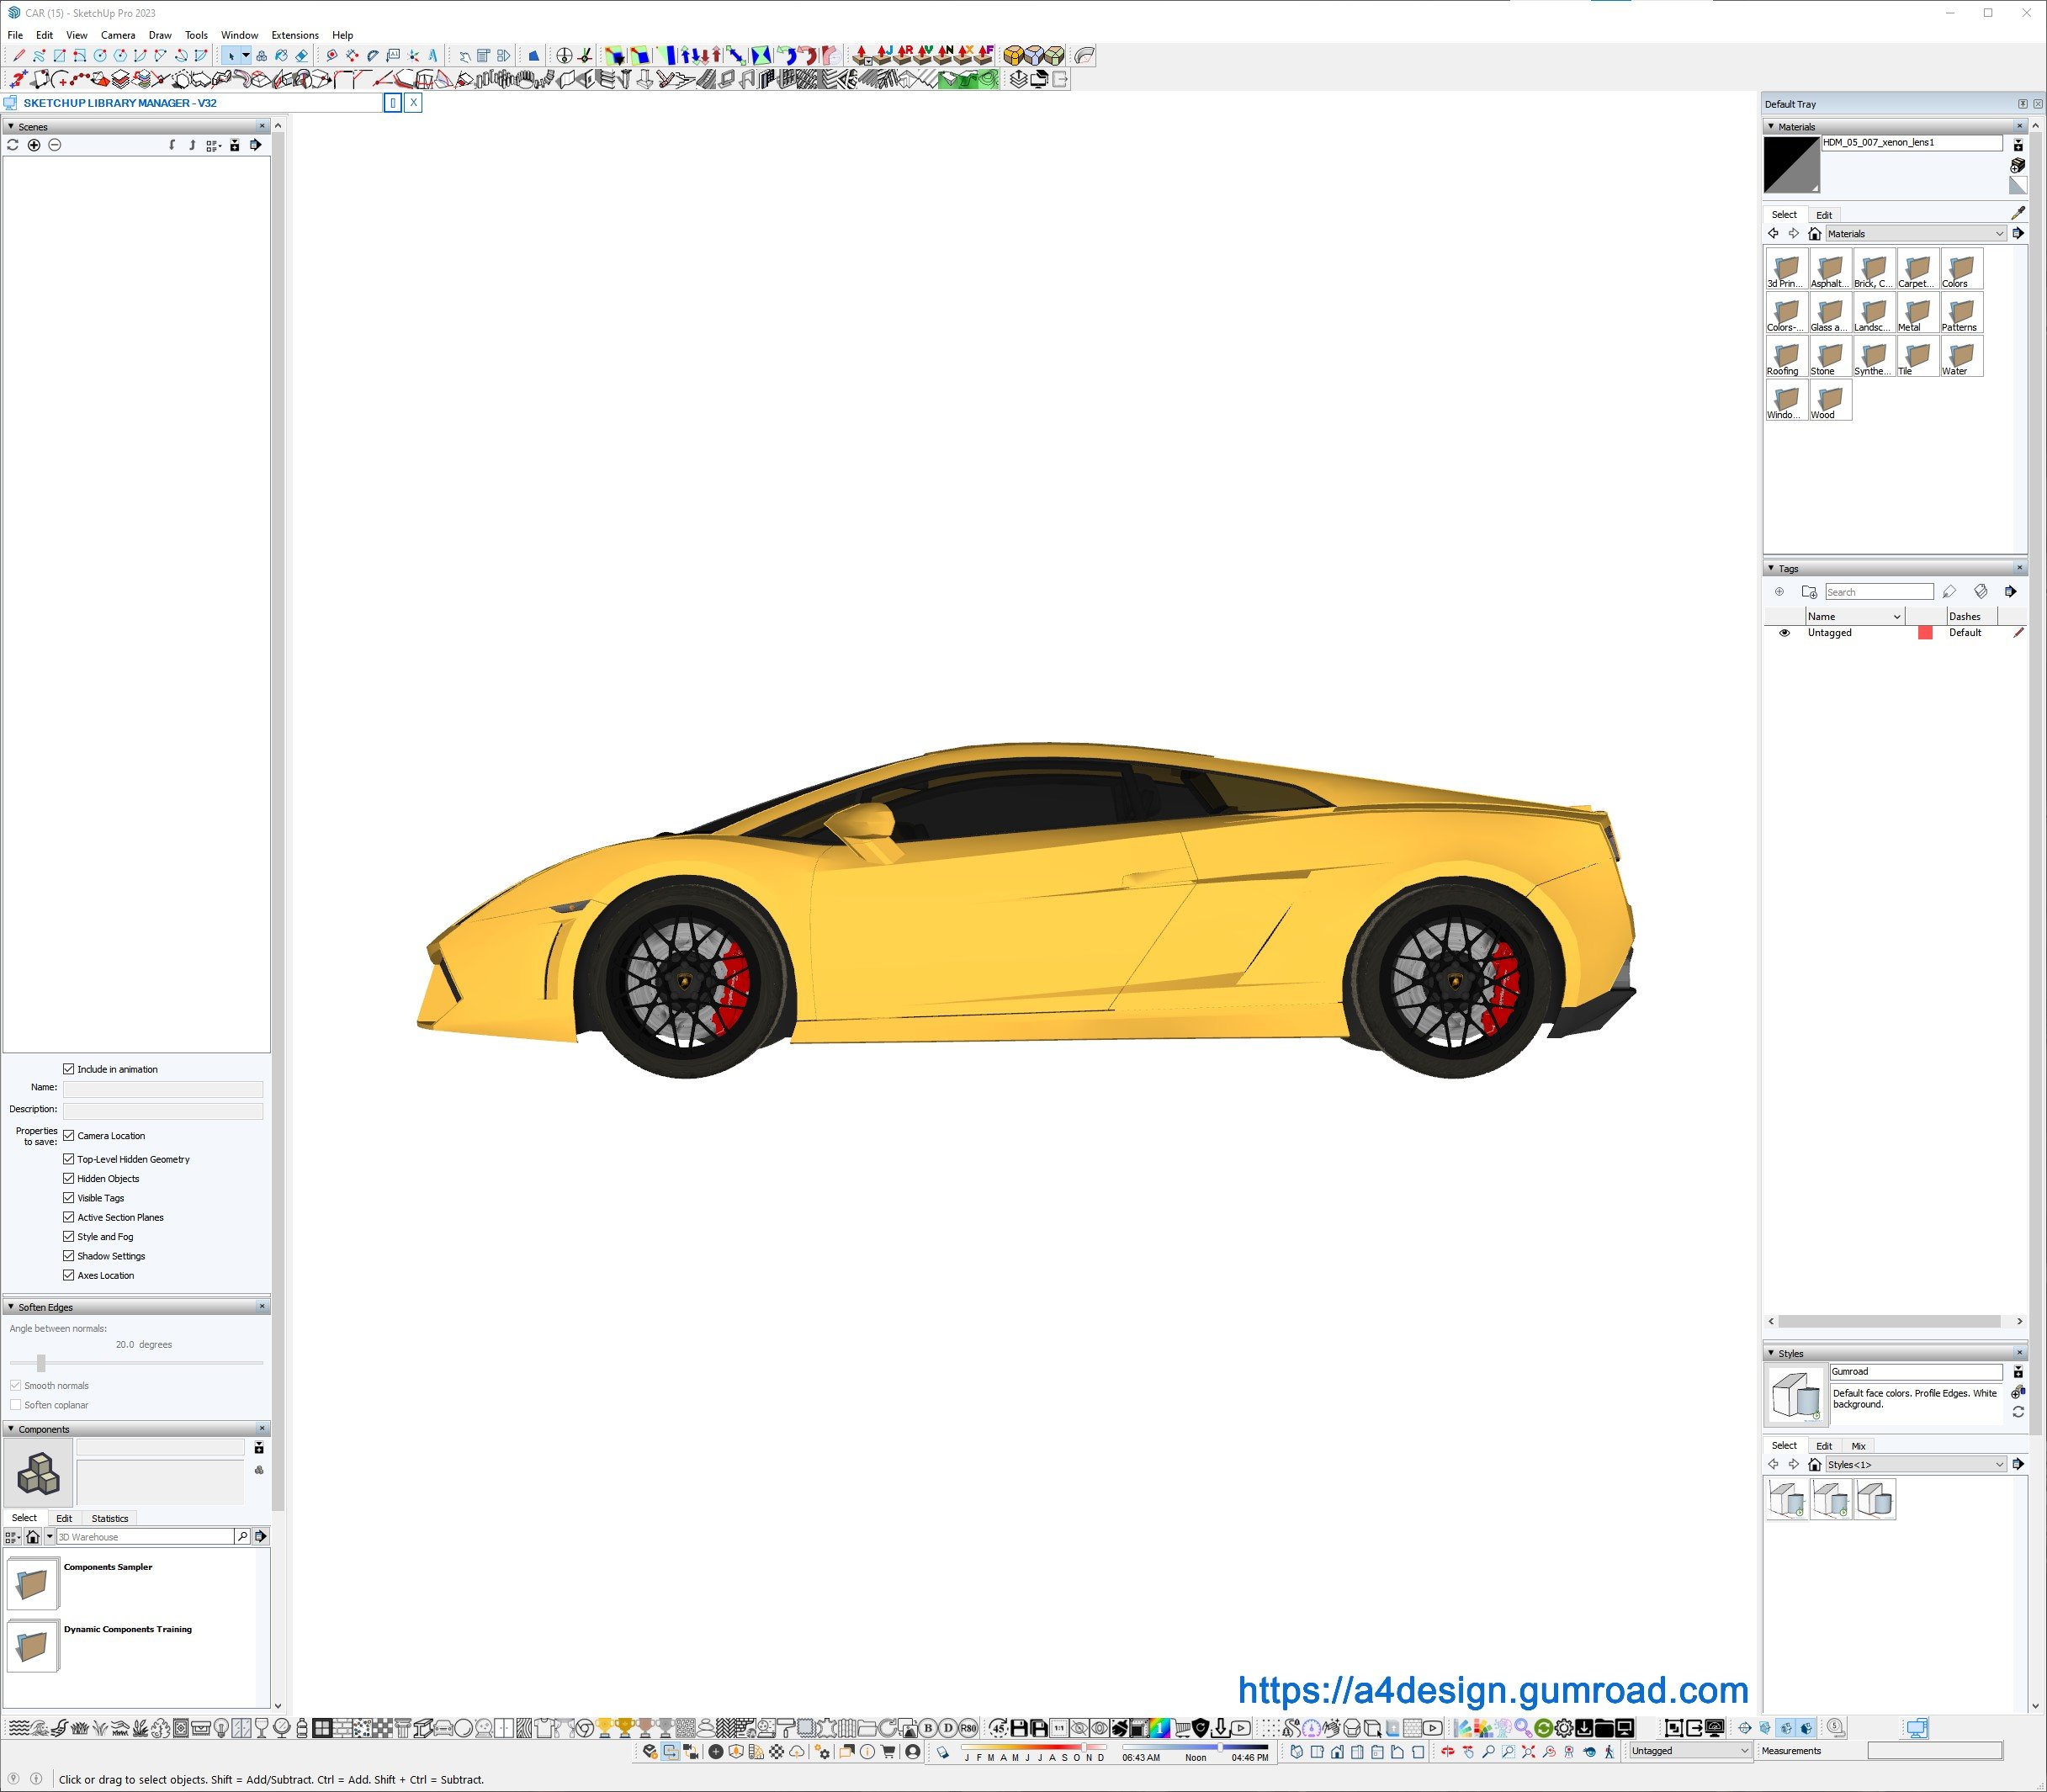Click the 3D Warehouse search magnifier icon
Screen dimensions: 2047x1792
point(242,1536)
